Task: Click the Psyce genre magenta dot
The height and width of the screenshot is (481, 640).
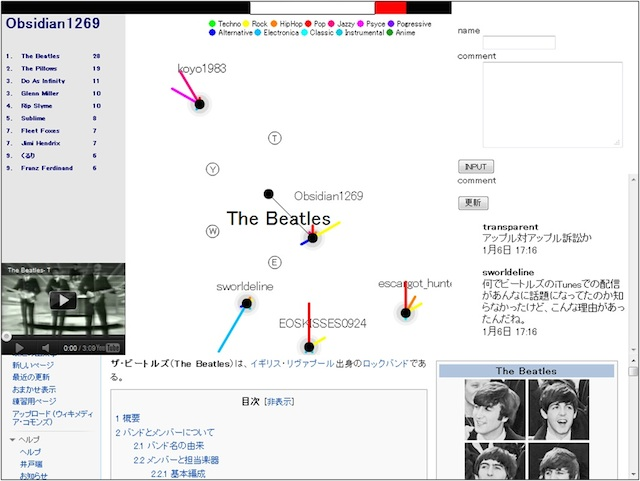Action: [x=360, y=24]
